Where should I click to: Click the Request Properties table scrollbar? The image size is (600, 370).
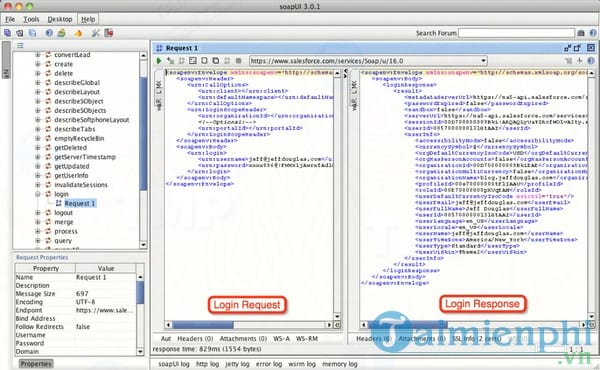[x=140, y=292]
